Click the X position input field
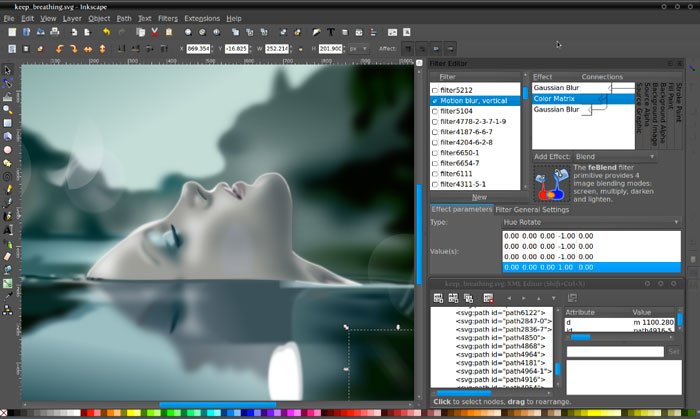The image size is (700, 419). pyautogui.click(x=198, y=49)
